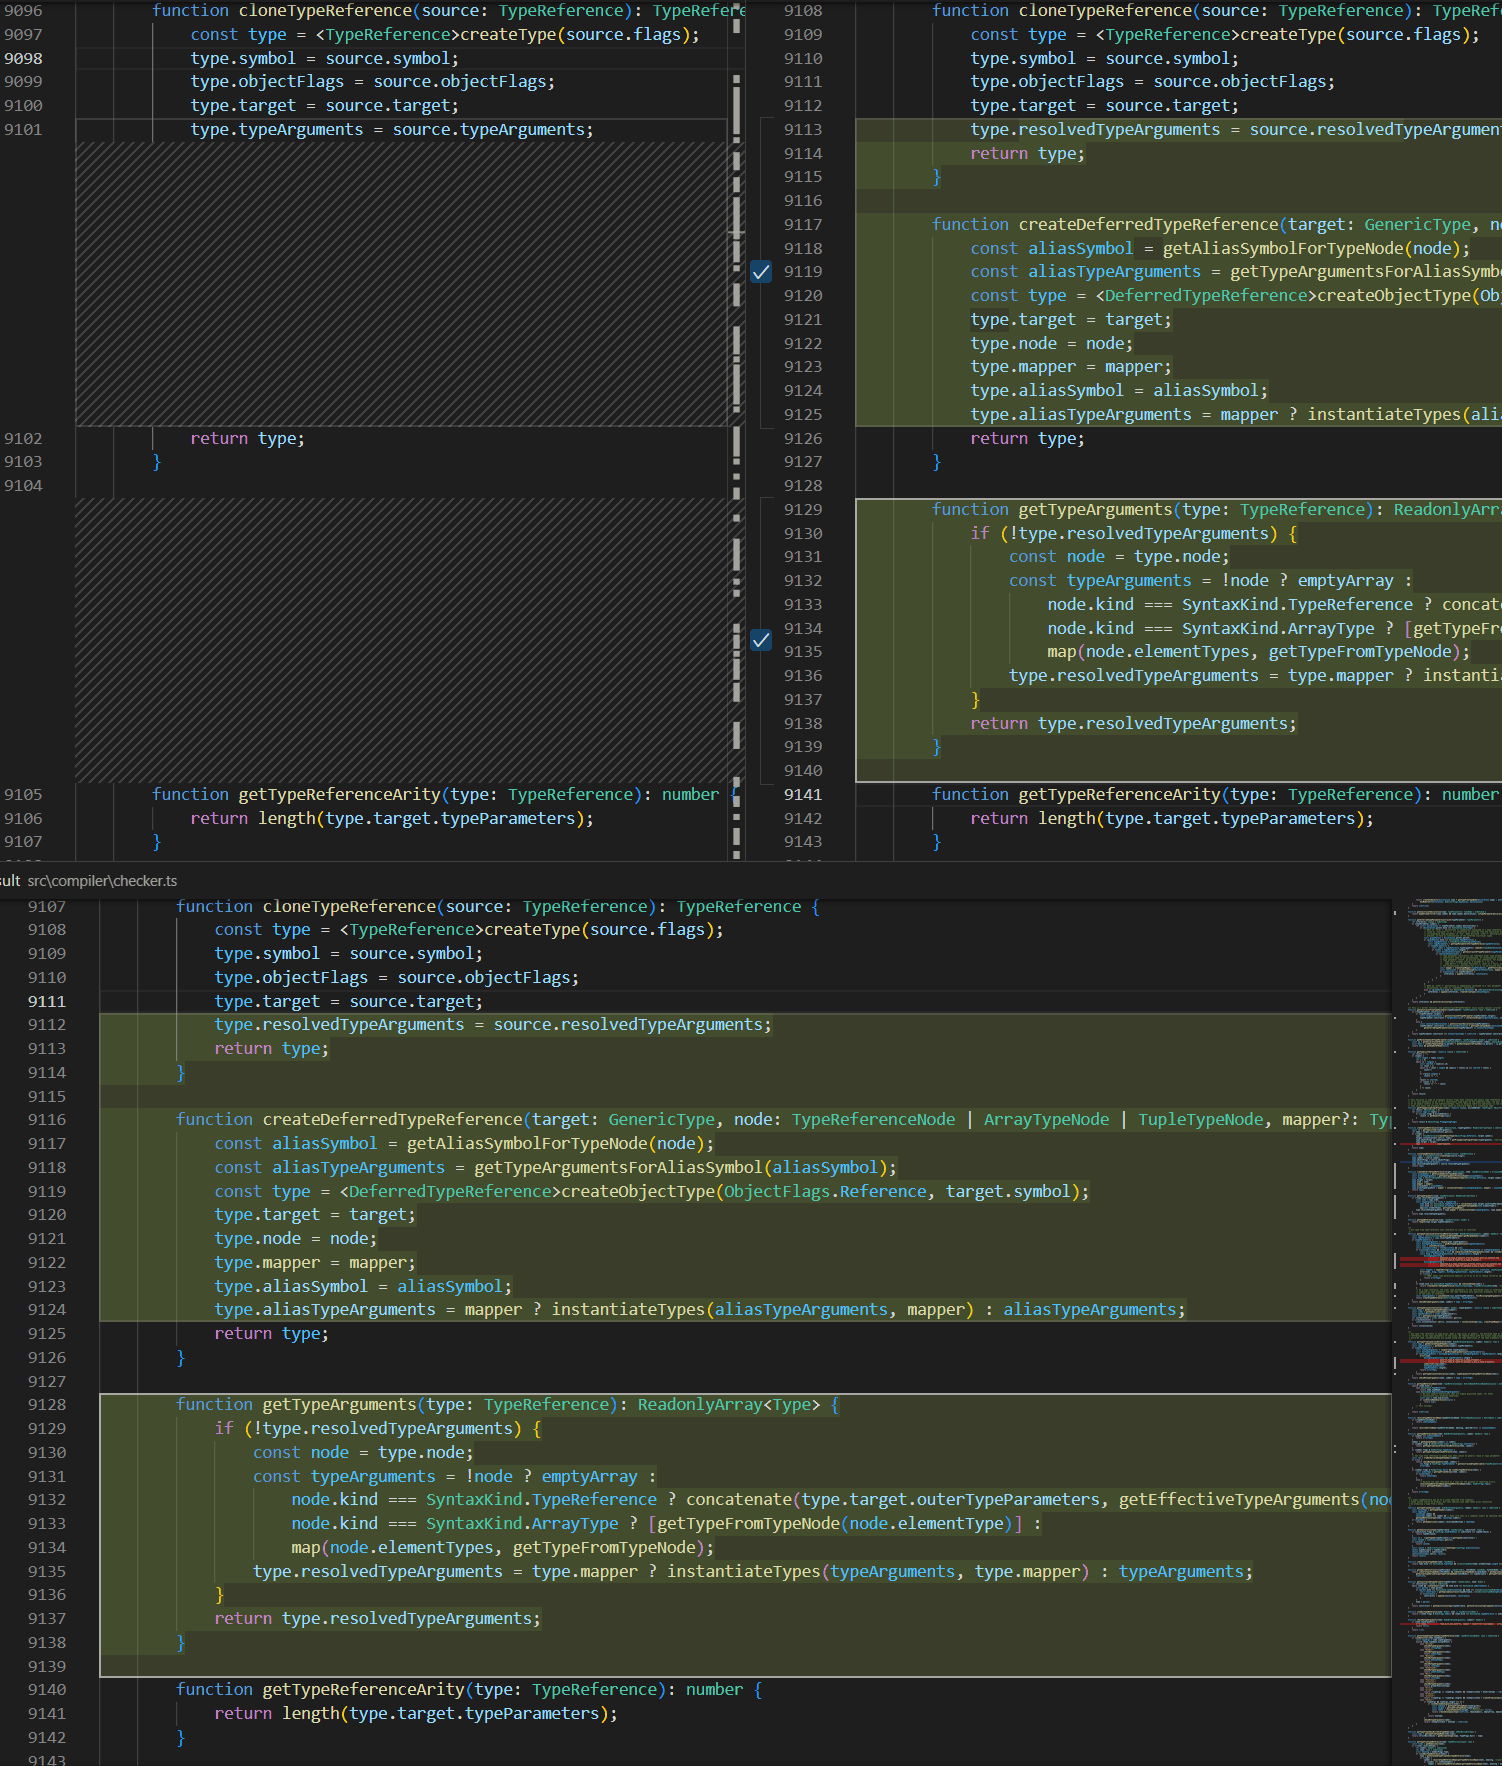Click 'return type;' on line 9102 left pane
The width and height of the screenshot is (1502, 1766).
(248, 439)
